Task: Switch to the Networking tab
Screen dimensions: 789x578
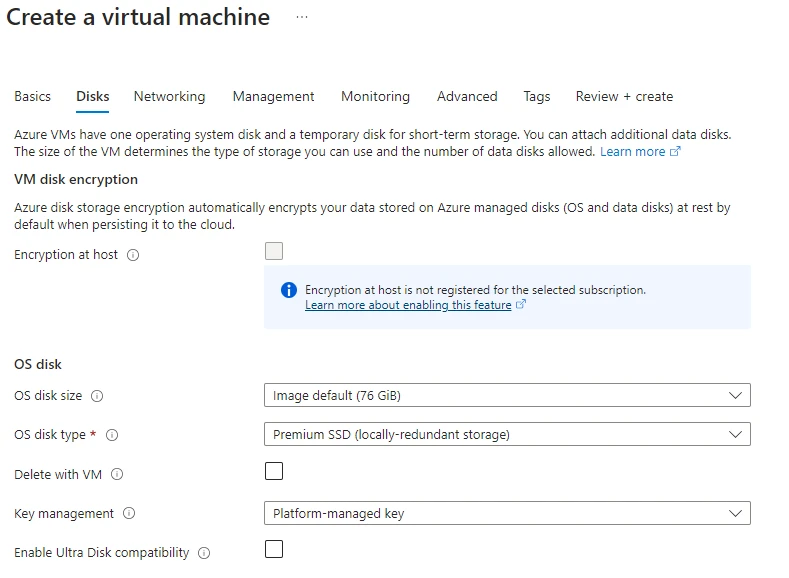Action: click(x=169, y=97)
